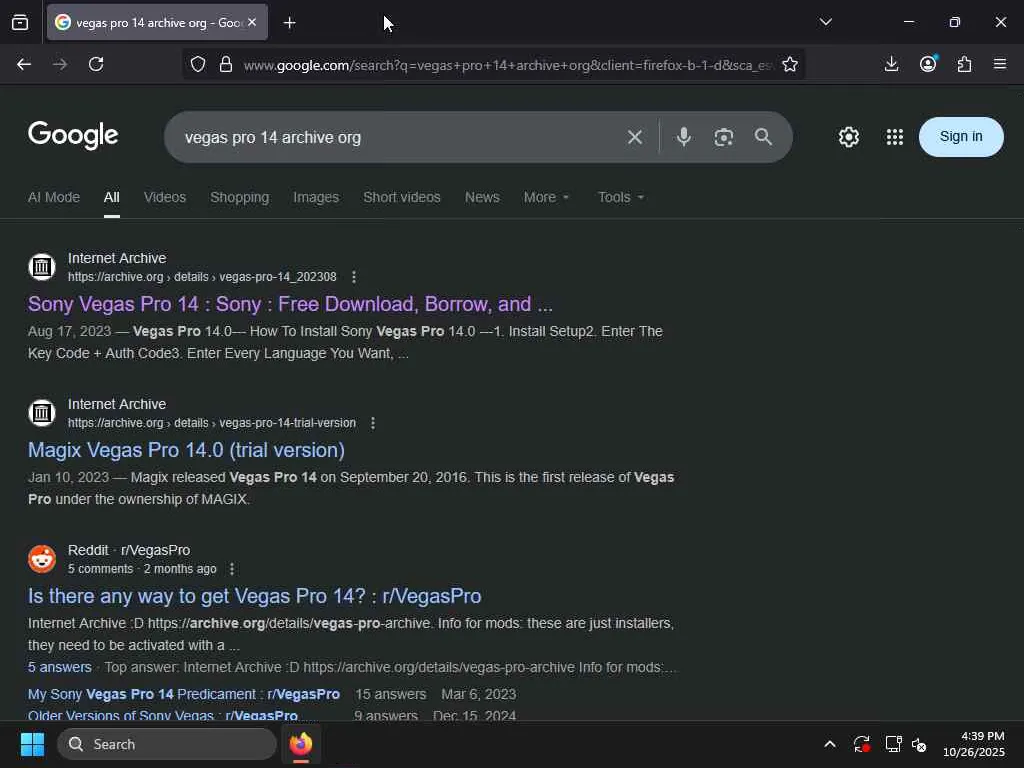
Task: Open the Google apps grid
Action: 895,137
